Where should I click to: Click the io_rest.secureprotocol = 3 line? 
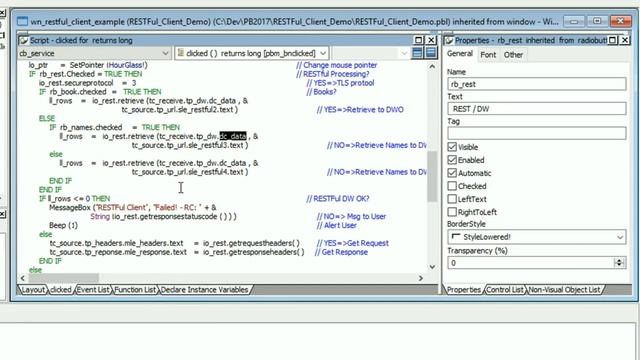point(87,83)
